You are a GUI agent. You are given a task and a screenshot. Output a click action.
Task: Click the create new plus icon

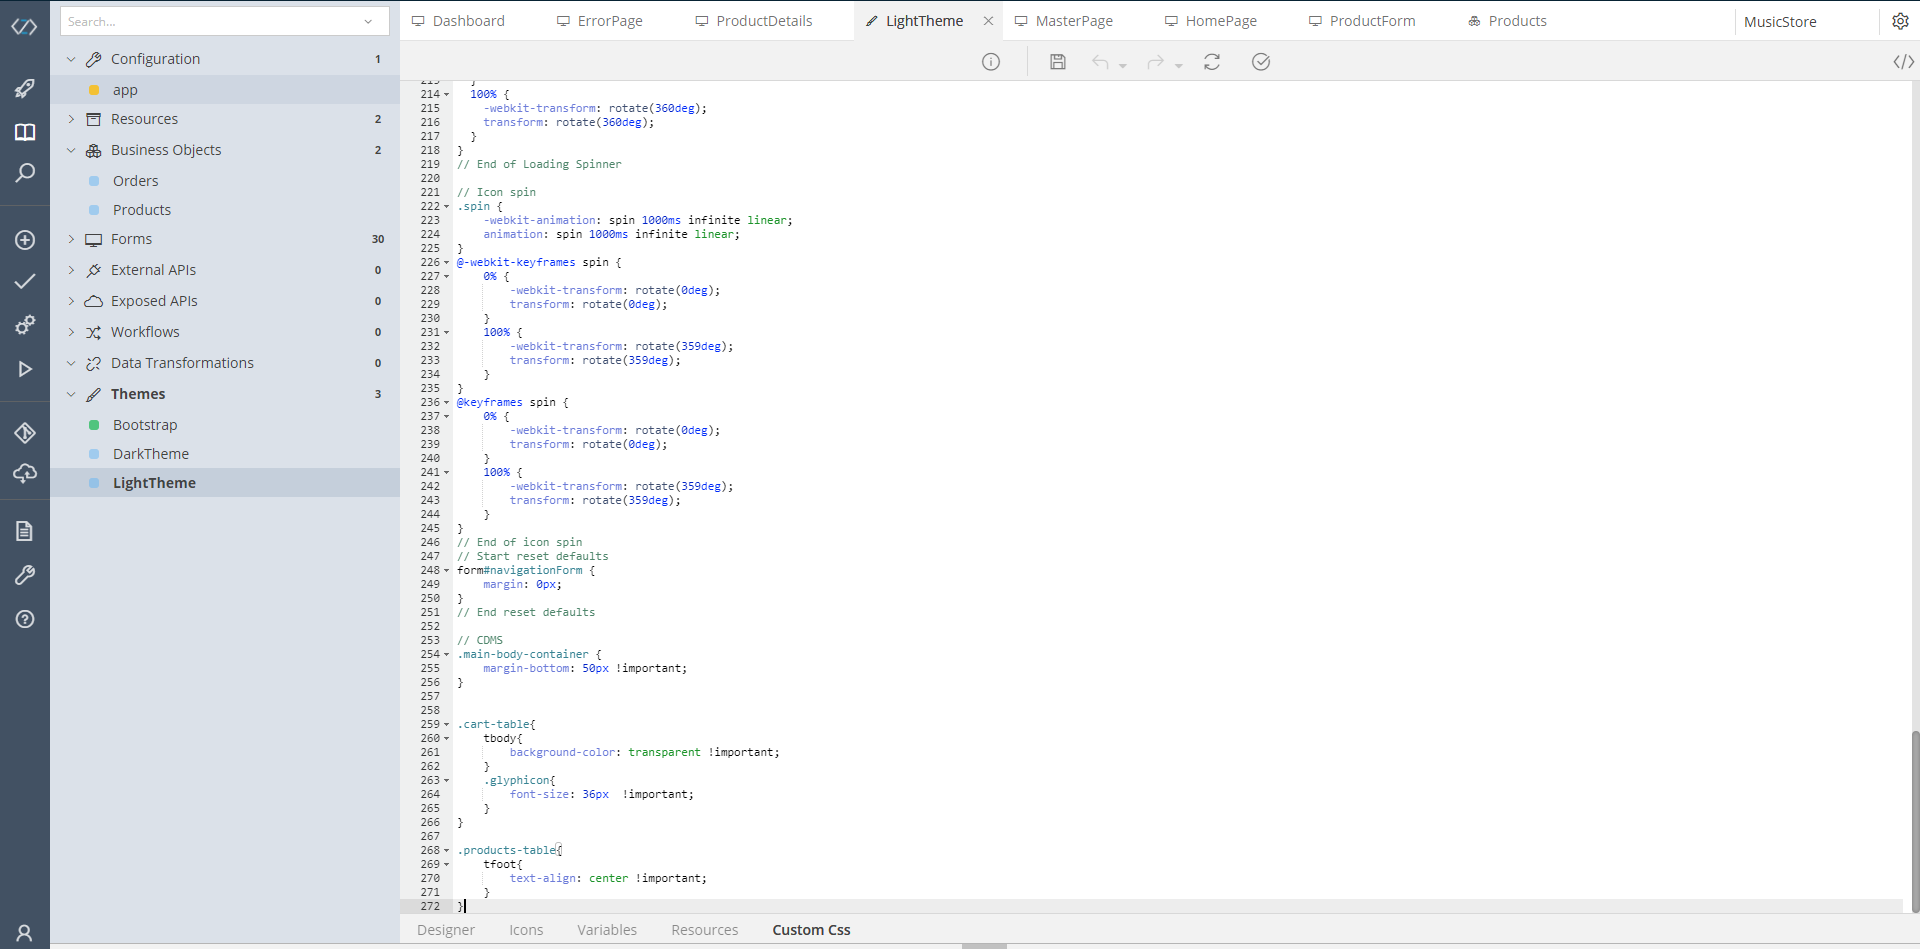click(25, 240)
